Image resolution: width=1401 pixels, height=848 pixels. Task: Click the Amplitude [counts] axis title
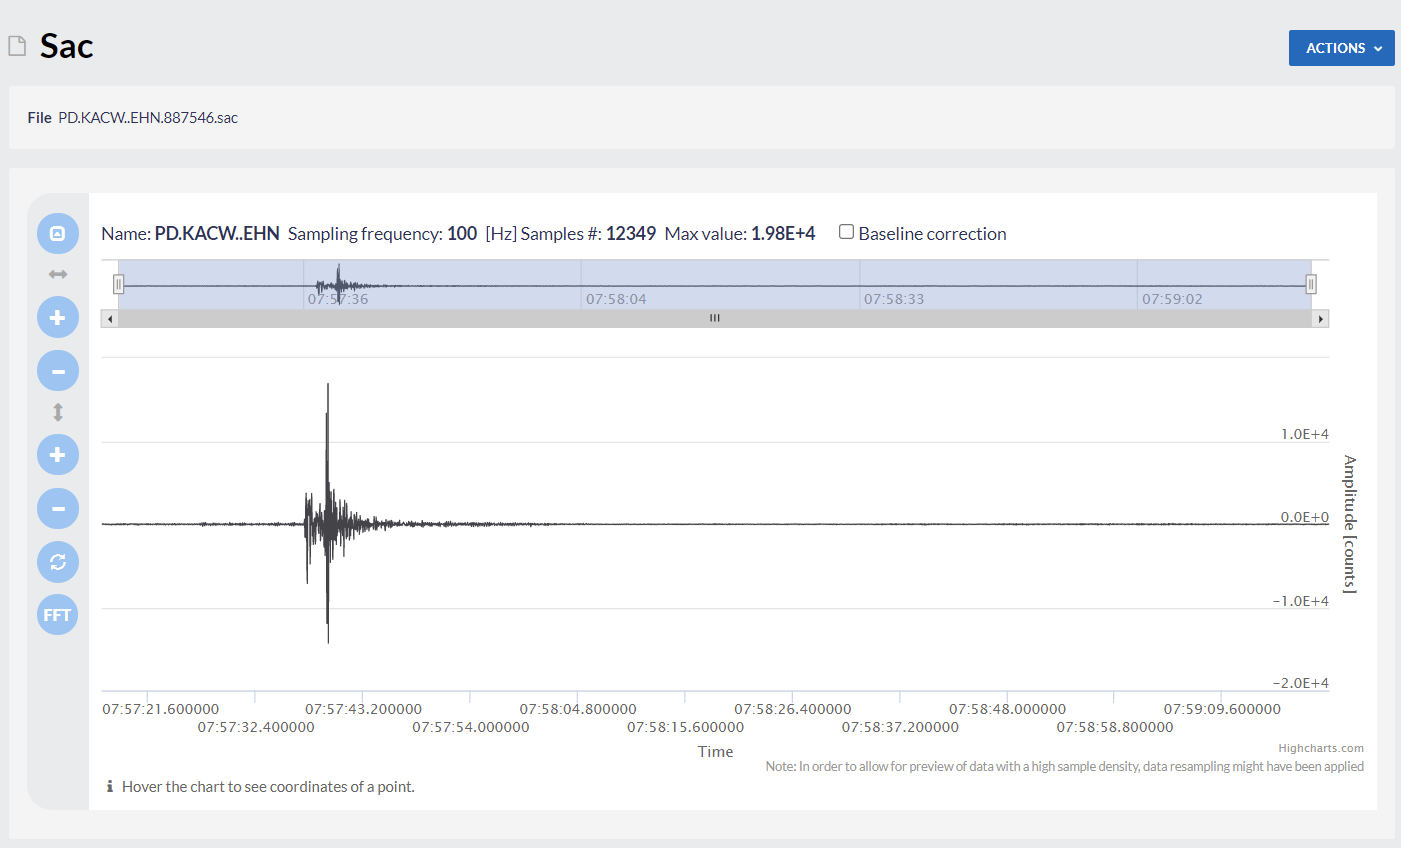tap(1350, 524)
